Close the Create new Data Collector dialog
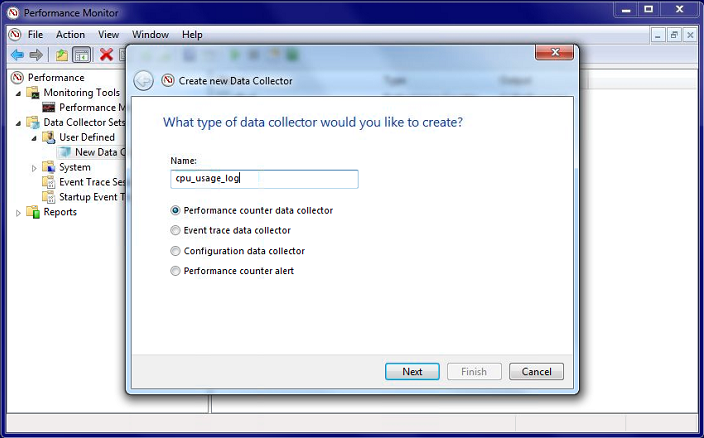The width and height of the screenshot is (704, 438). pos(554,53)
